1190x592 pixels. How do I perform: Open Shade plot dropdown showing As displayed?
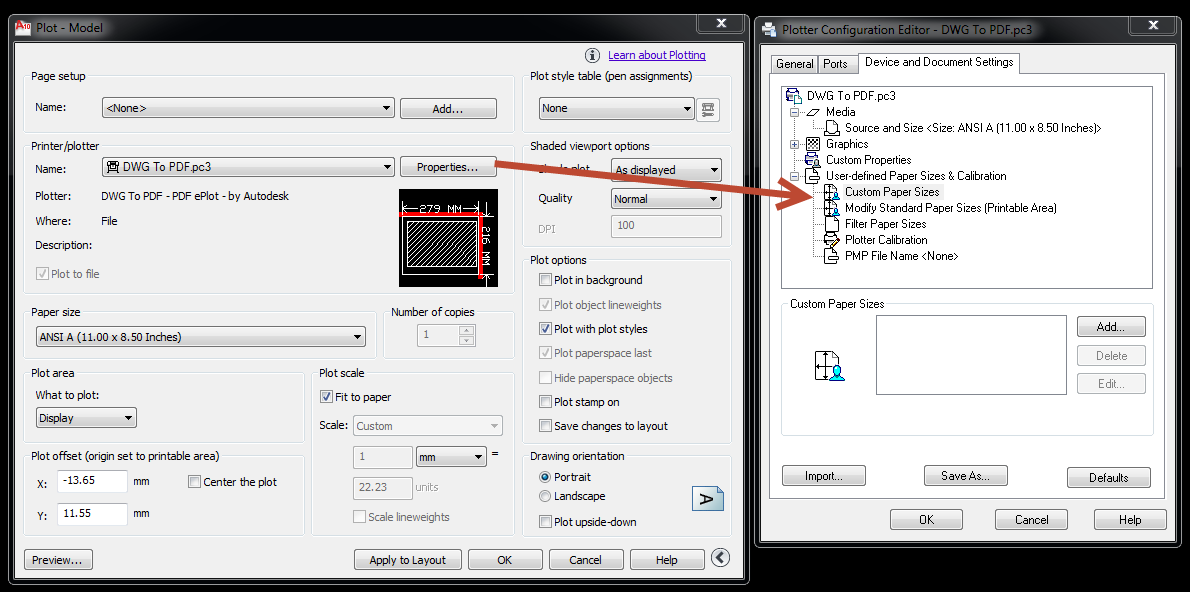pos(666,170)
